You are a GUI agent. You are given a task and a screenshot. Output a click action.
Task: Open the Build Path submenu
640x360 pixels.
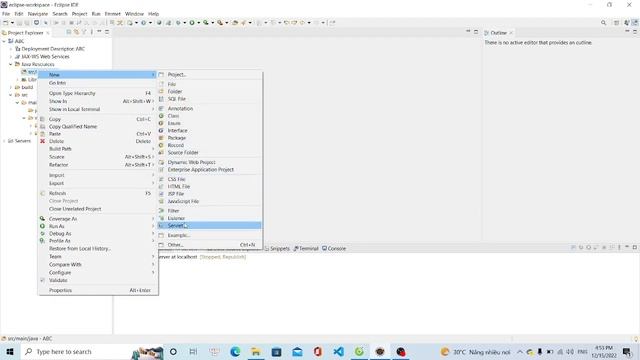(98, 149)
